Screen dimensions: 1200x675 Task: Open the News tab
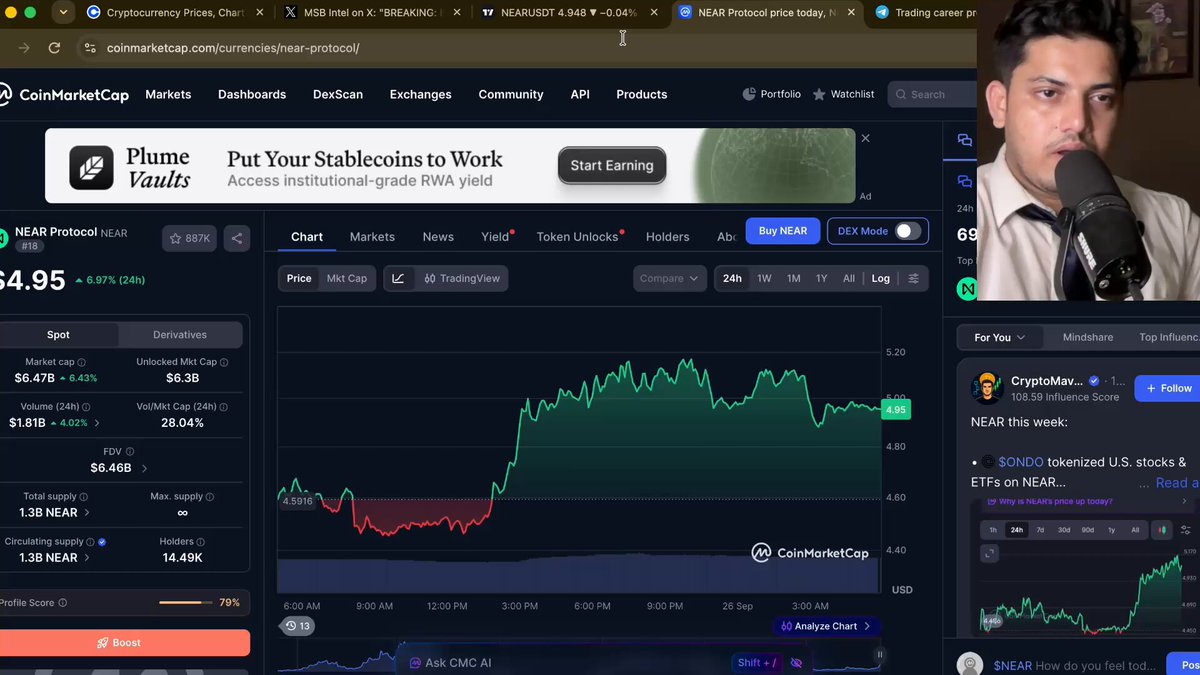[438, 237]
